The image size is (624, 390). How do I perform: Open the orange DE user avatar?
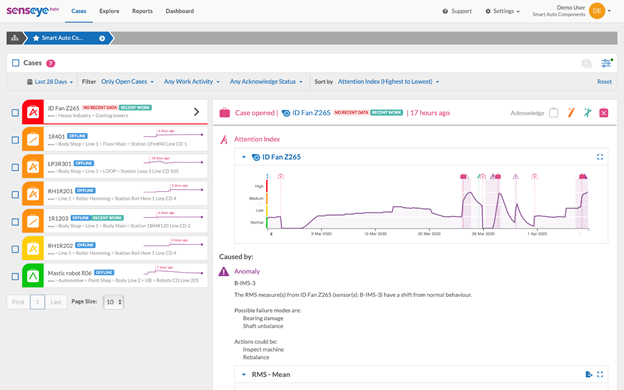click(x=597, y=11)
